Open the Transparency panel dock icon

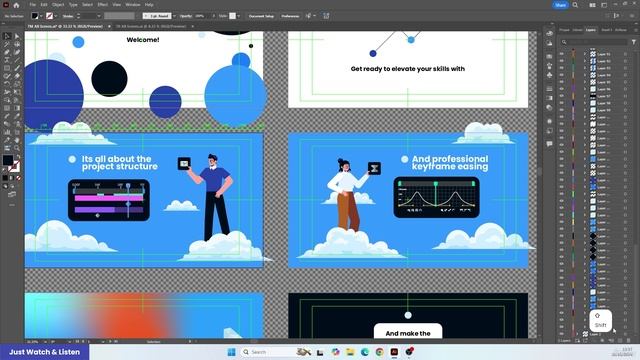pyautogui.click(x=549, y=108)
